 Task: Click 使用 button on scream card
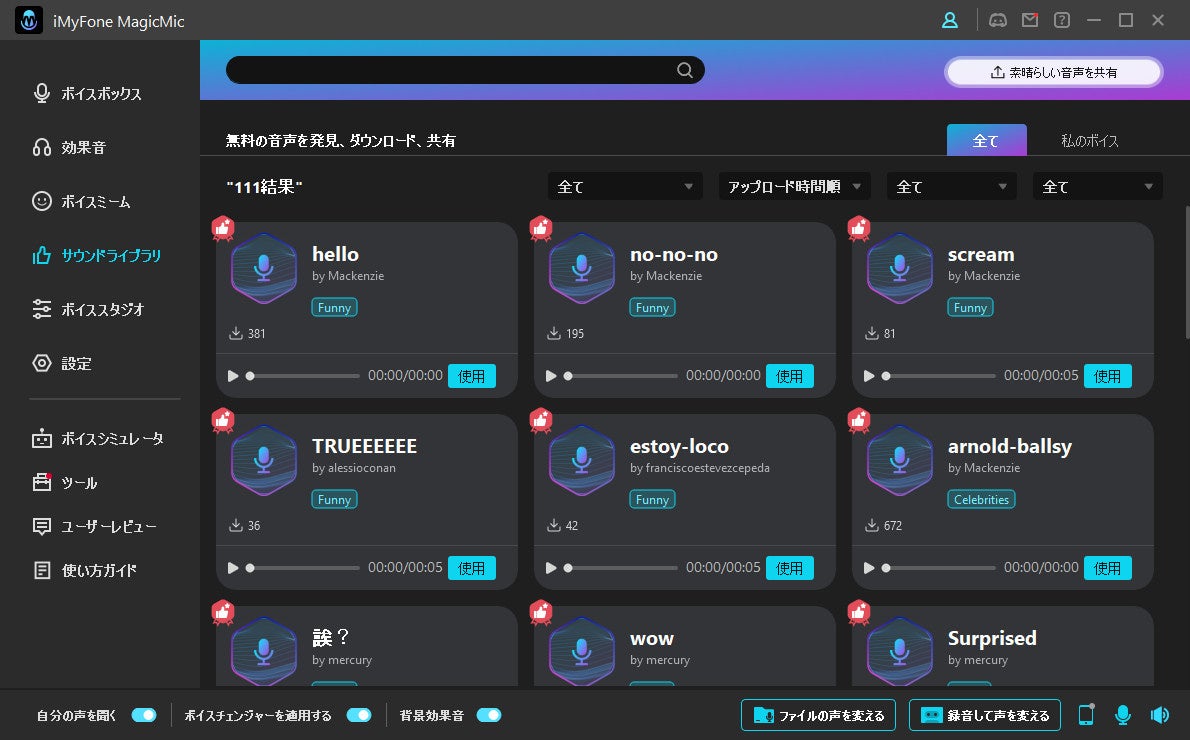click(x=1107, y=376)
